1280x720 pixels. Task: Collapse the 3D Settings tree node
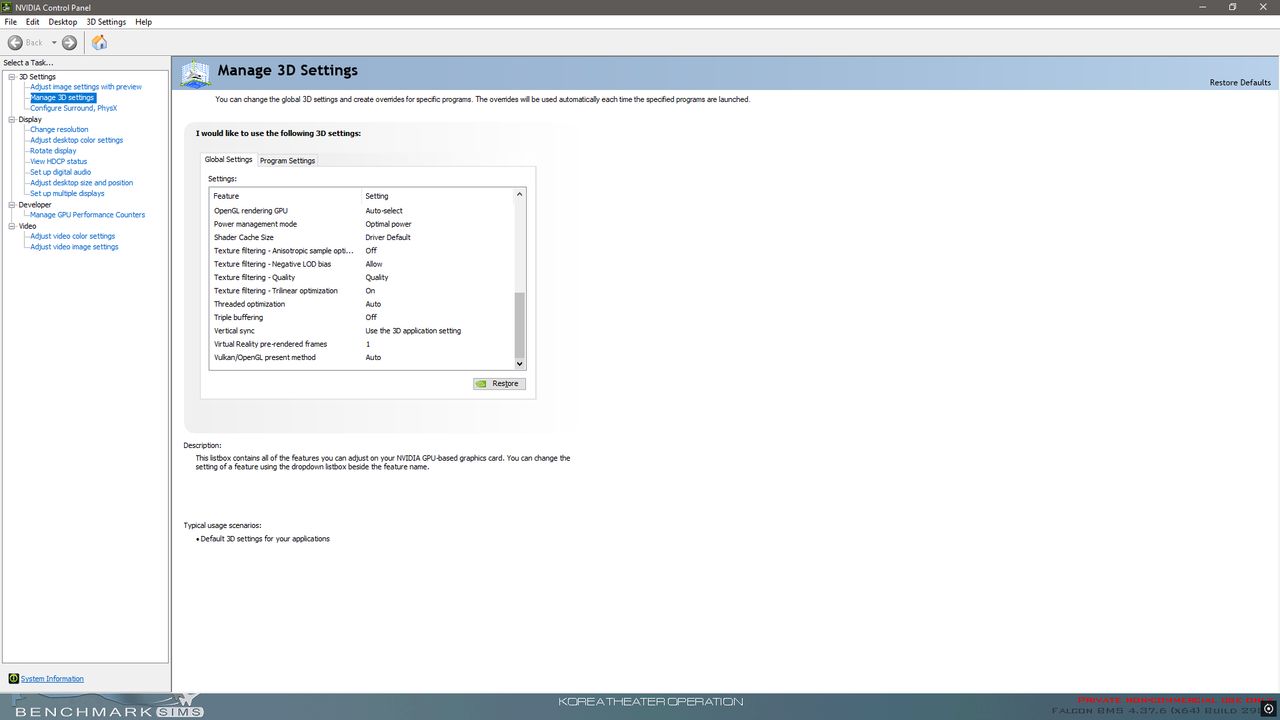12,76
